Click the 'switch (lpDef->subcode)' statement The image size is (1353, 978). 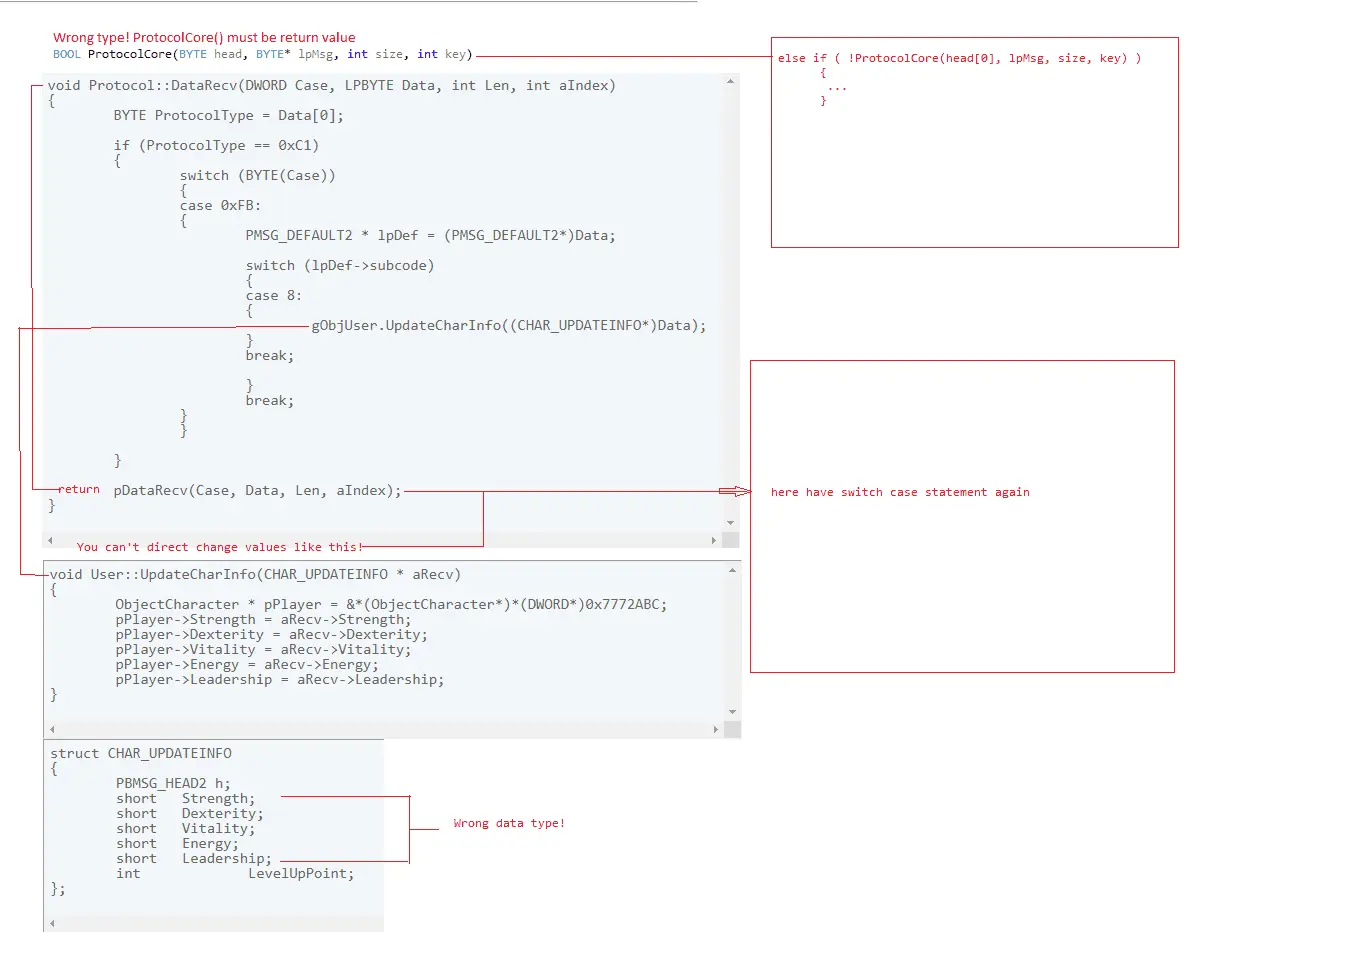(x=340, y=266)
